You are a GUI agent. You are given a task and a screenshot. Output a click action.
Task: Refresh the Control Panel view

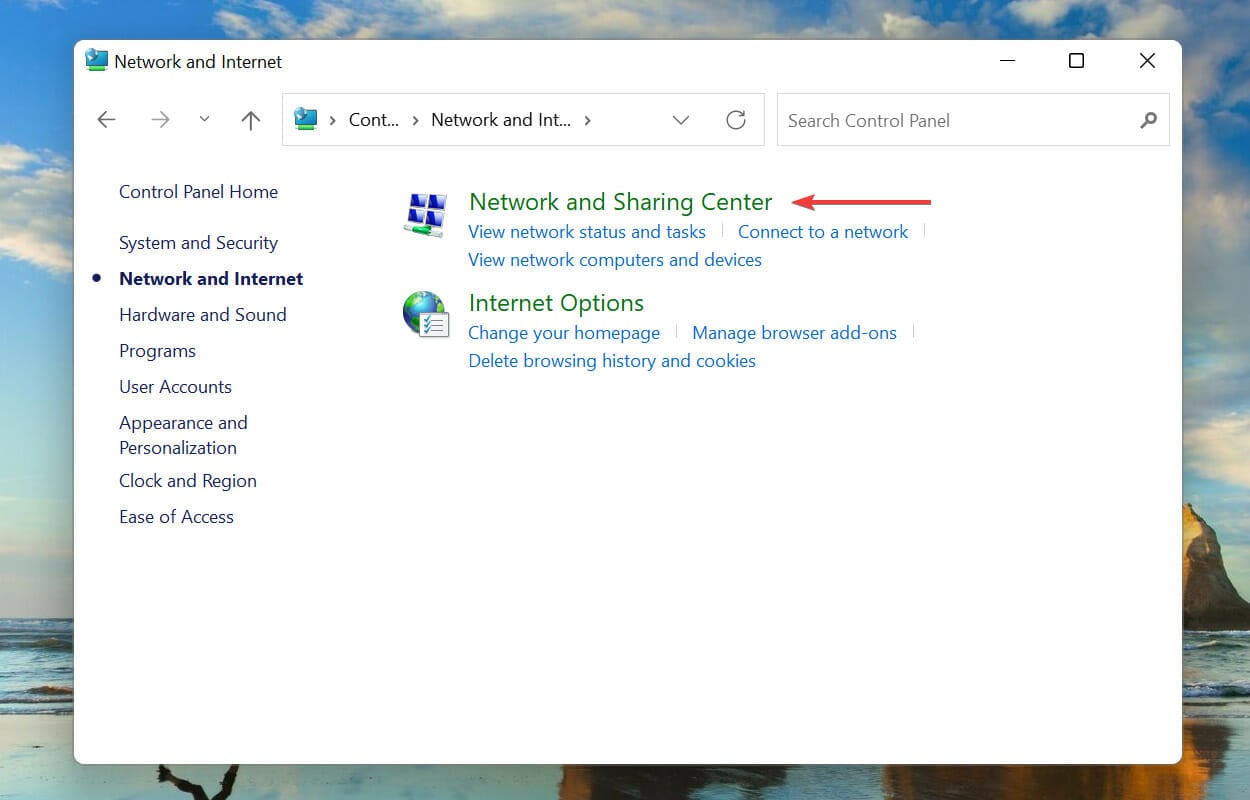click(x=736, y=120)
